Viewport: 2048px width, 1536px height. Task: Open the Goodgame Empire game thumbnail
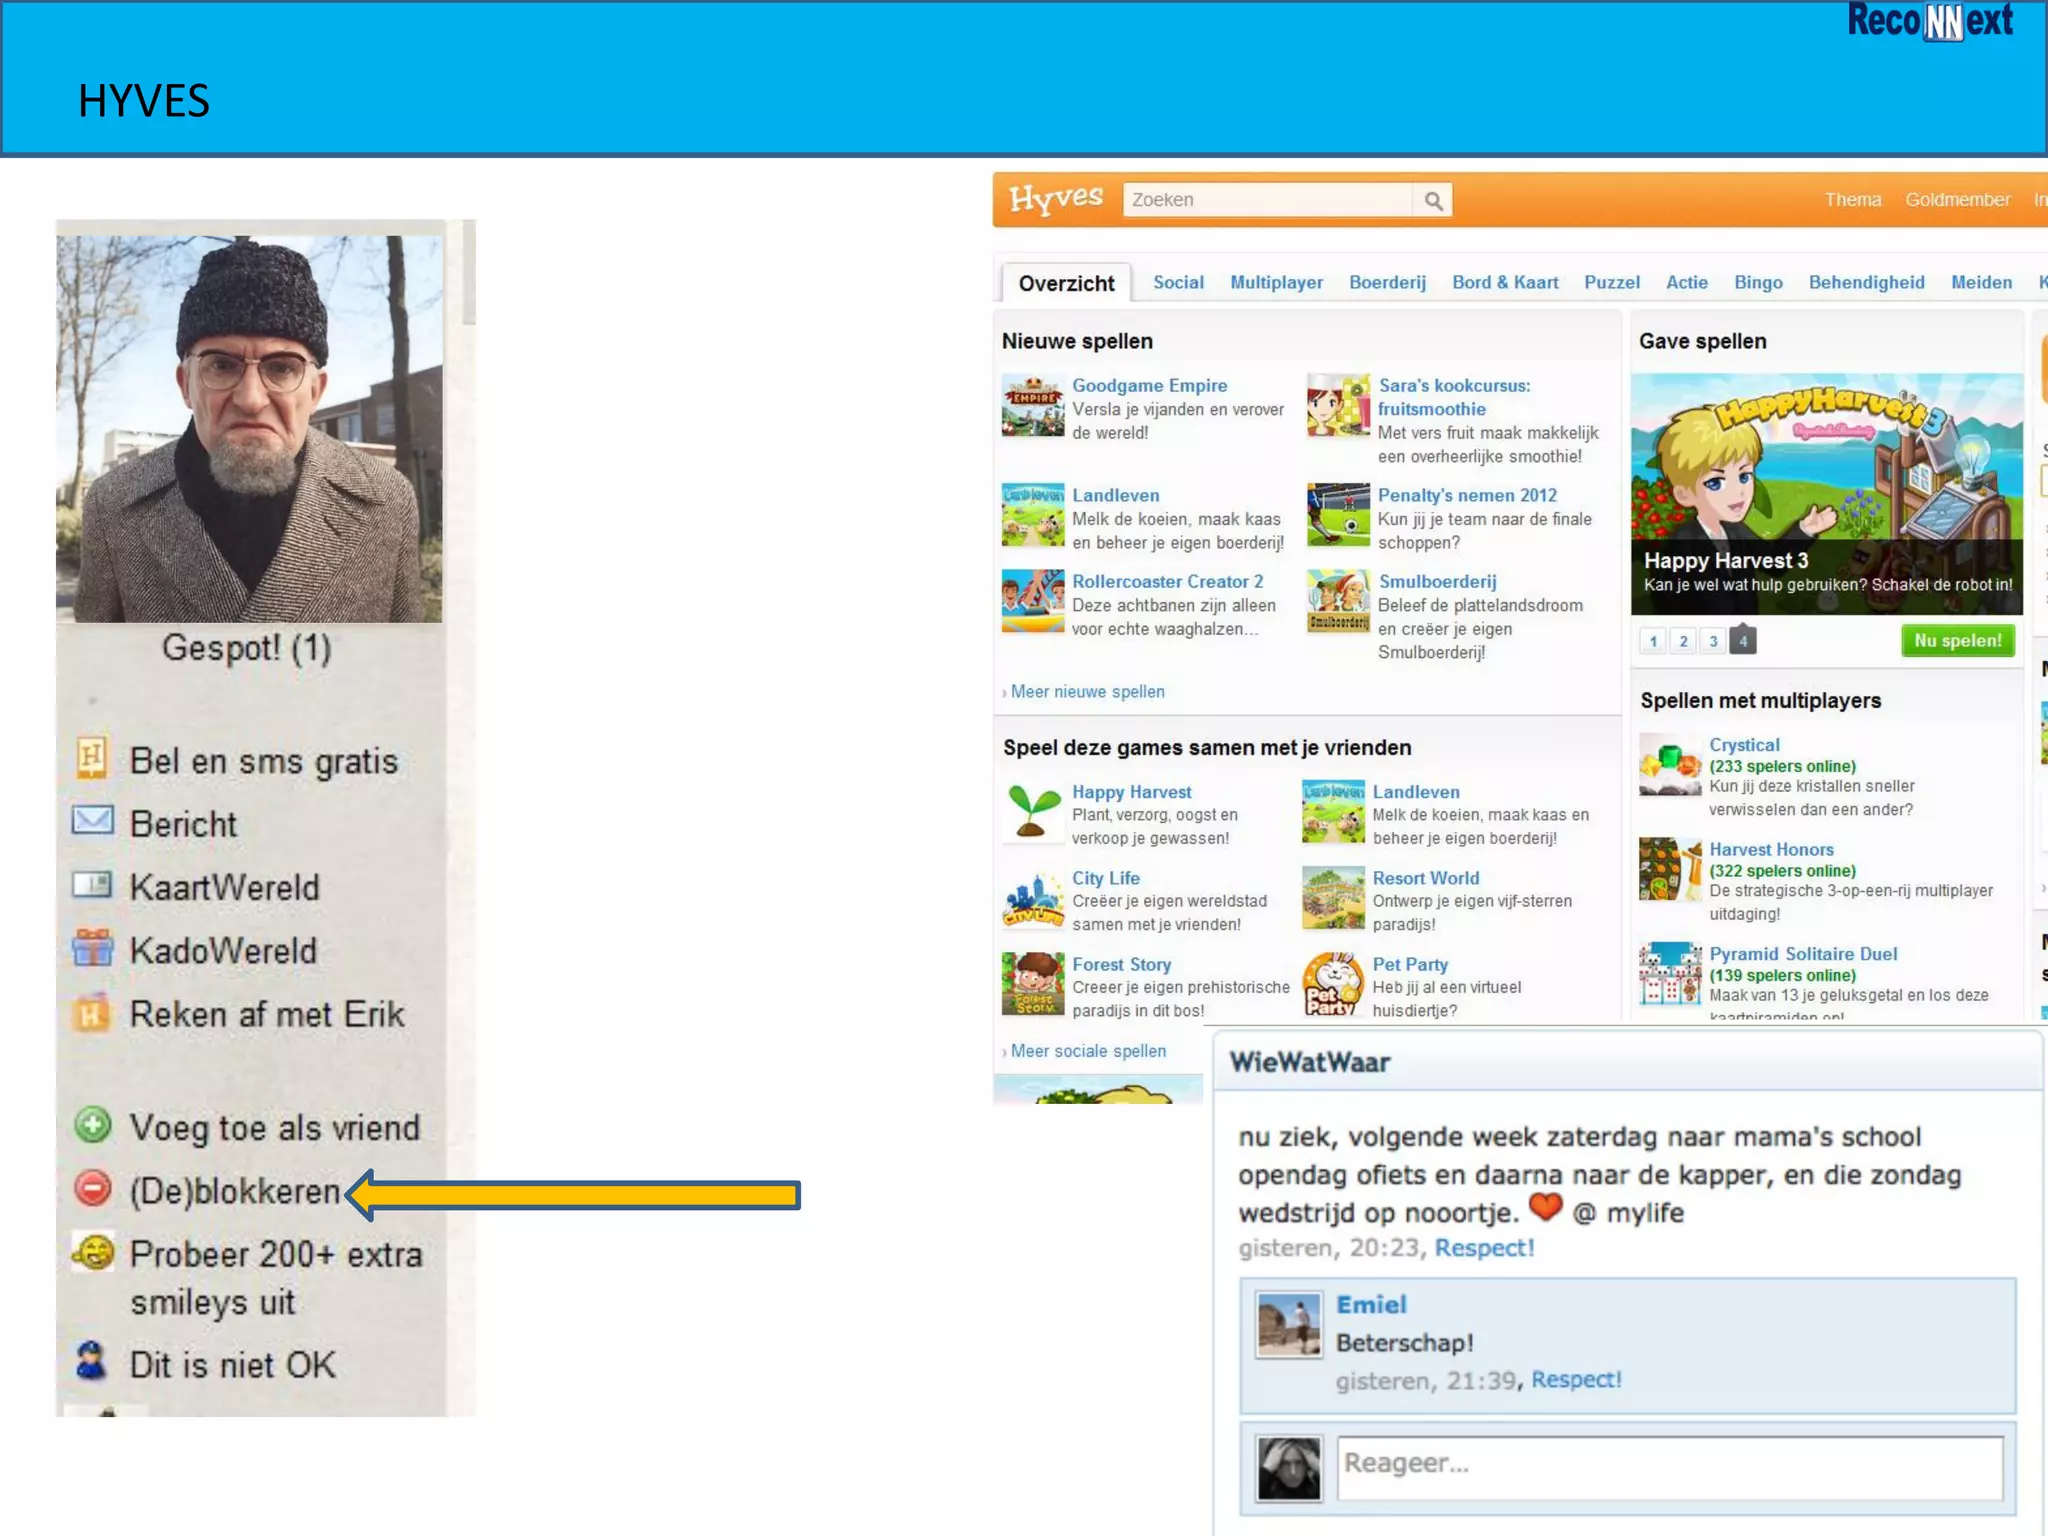(x=1033, y=406)
